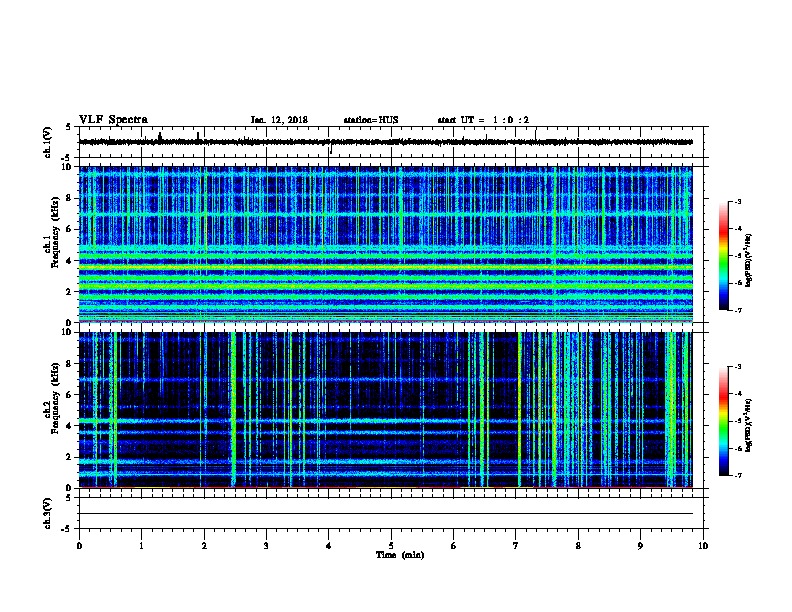Click the "ch.1(V)" waveform axis label
This screenshot has height=612, width=792.
(x=47, y=142)
